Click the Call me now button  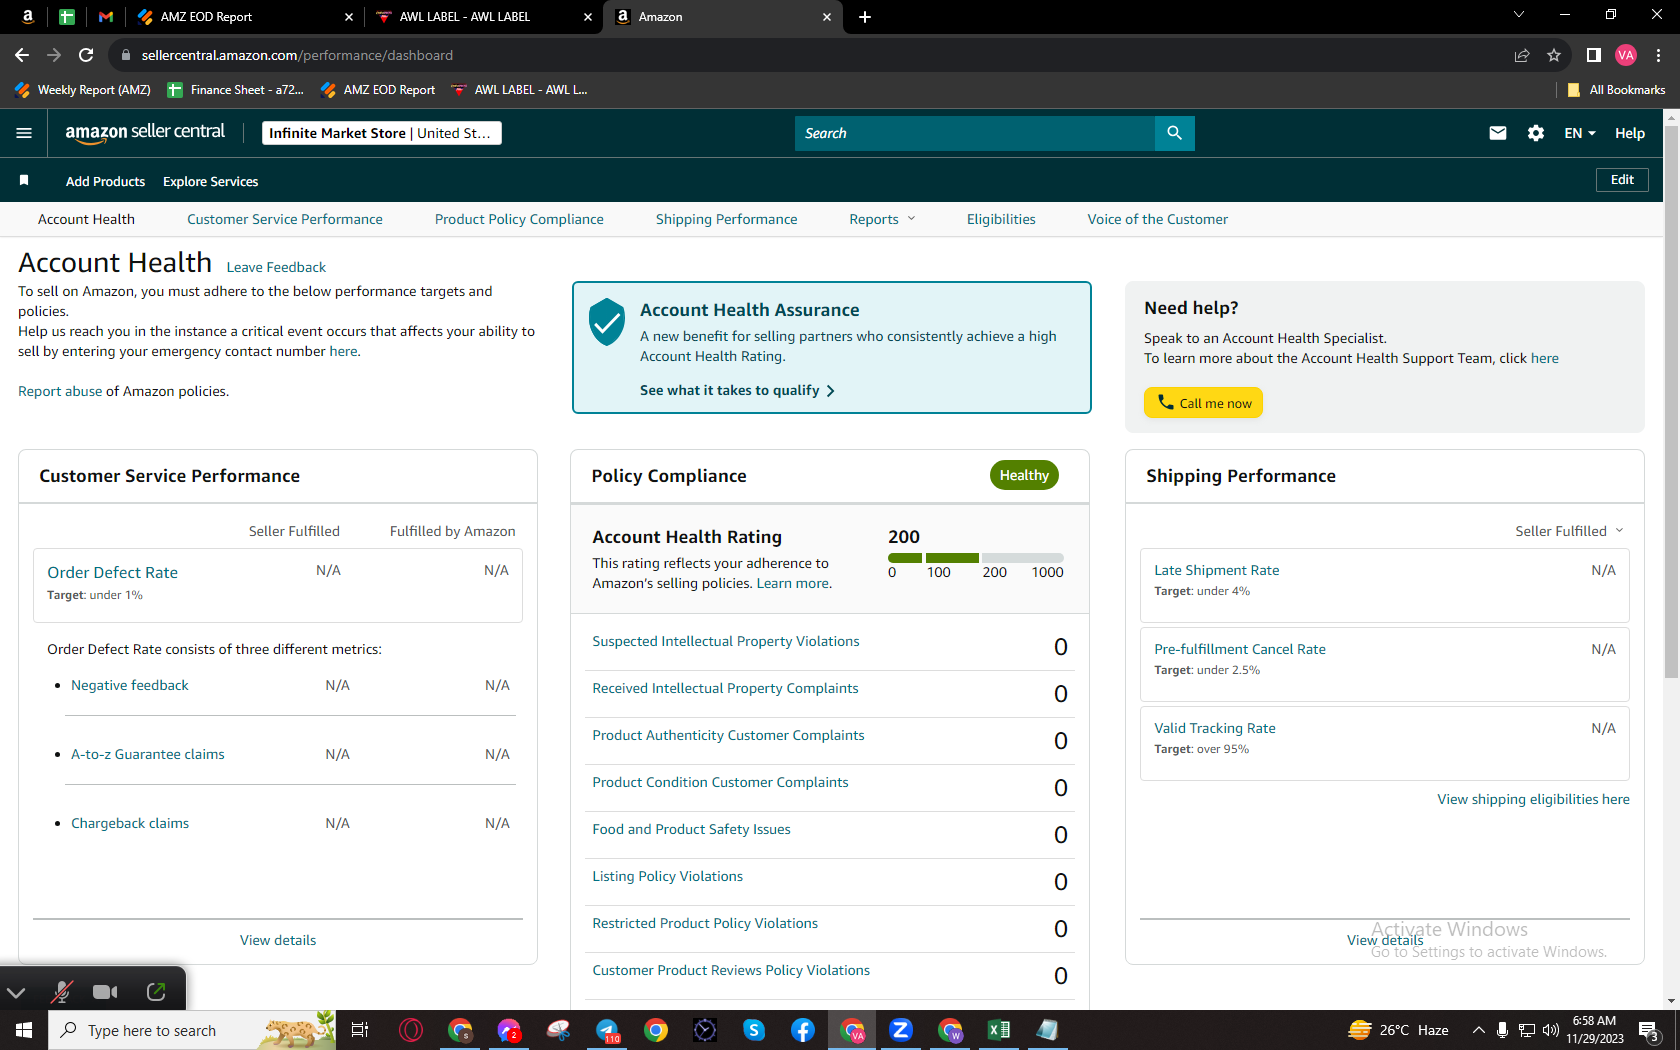1204,403
